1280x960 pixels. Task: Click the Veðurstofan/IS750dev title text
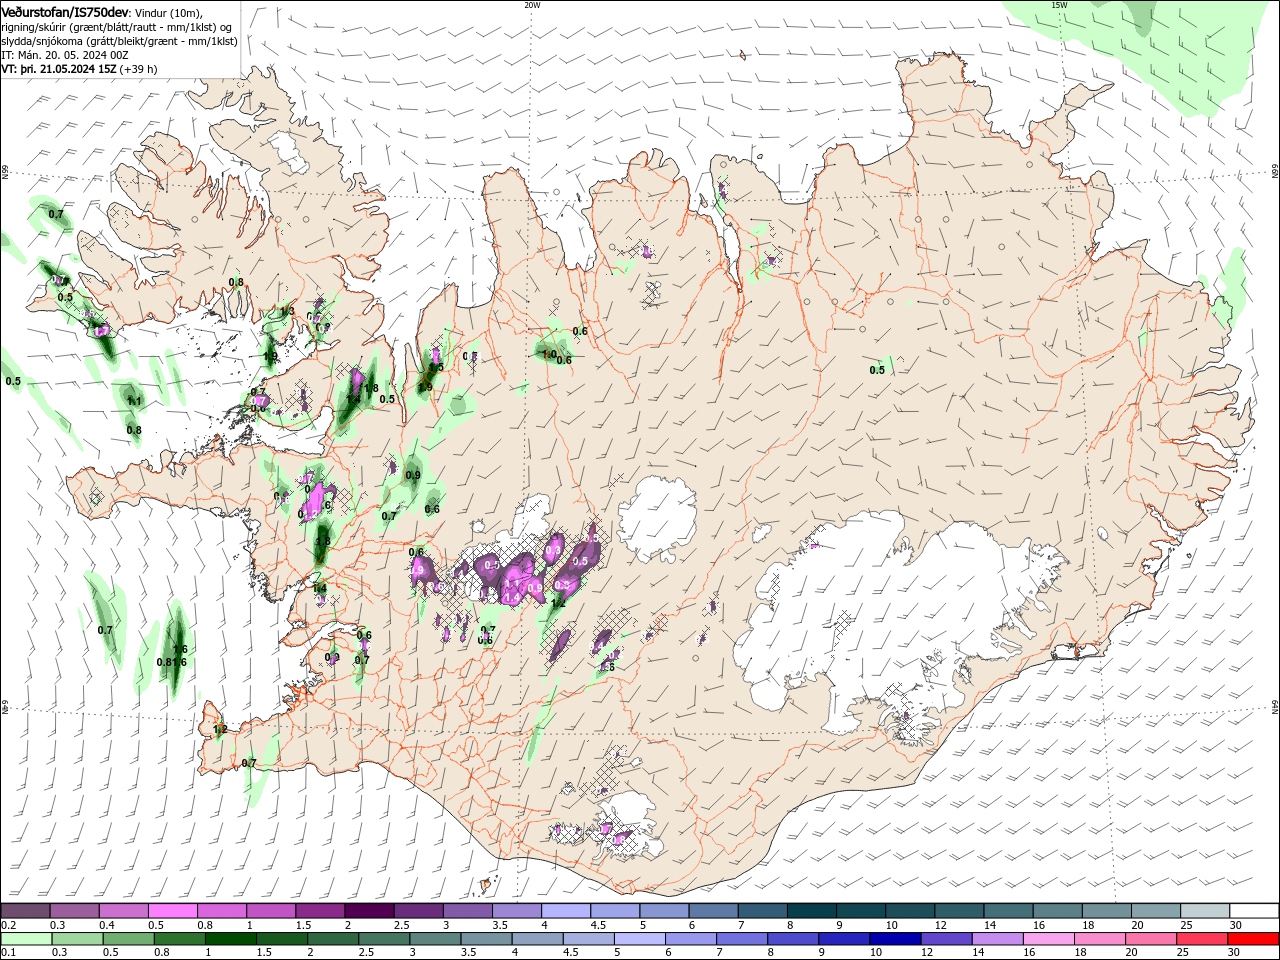click(65, 11)
